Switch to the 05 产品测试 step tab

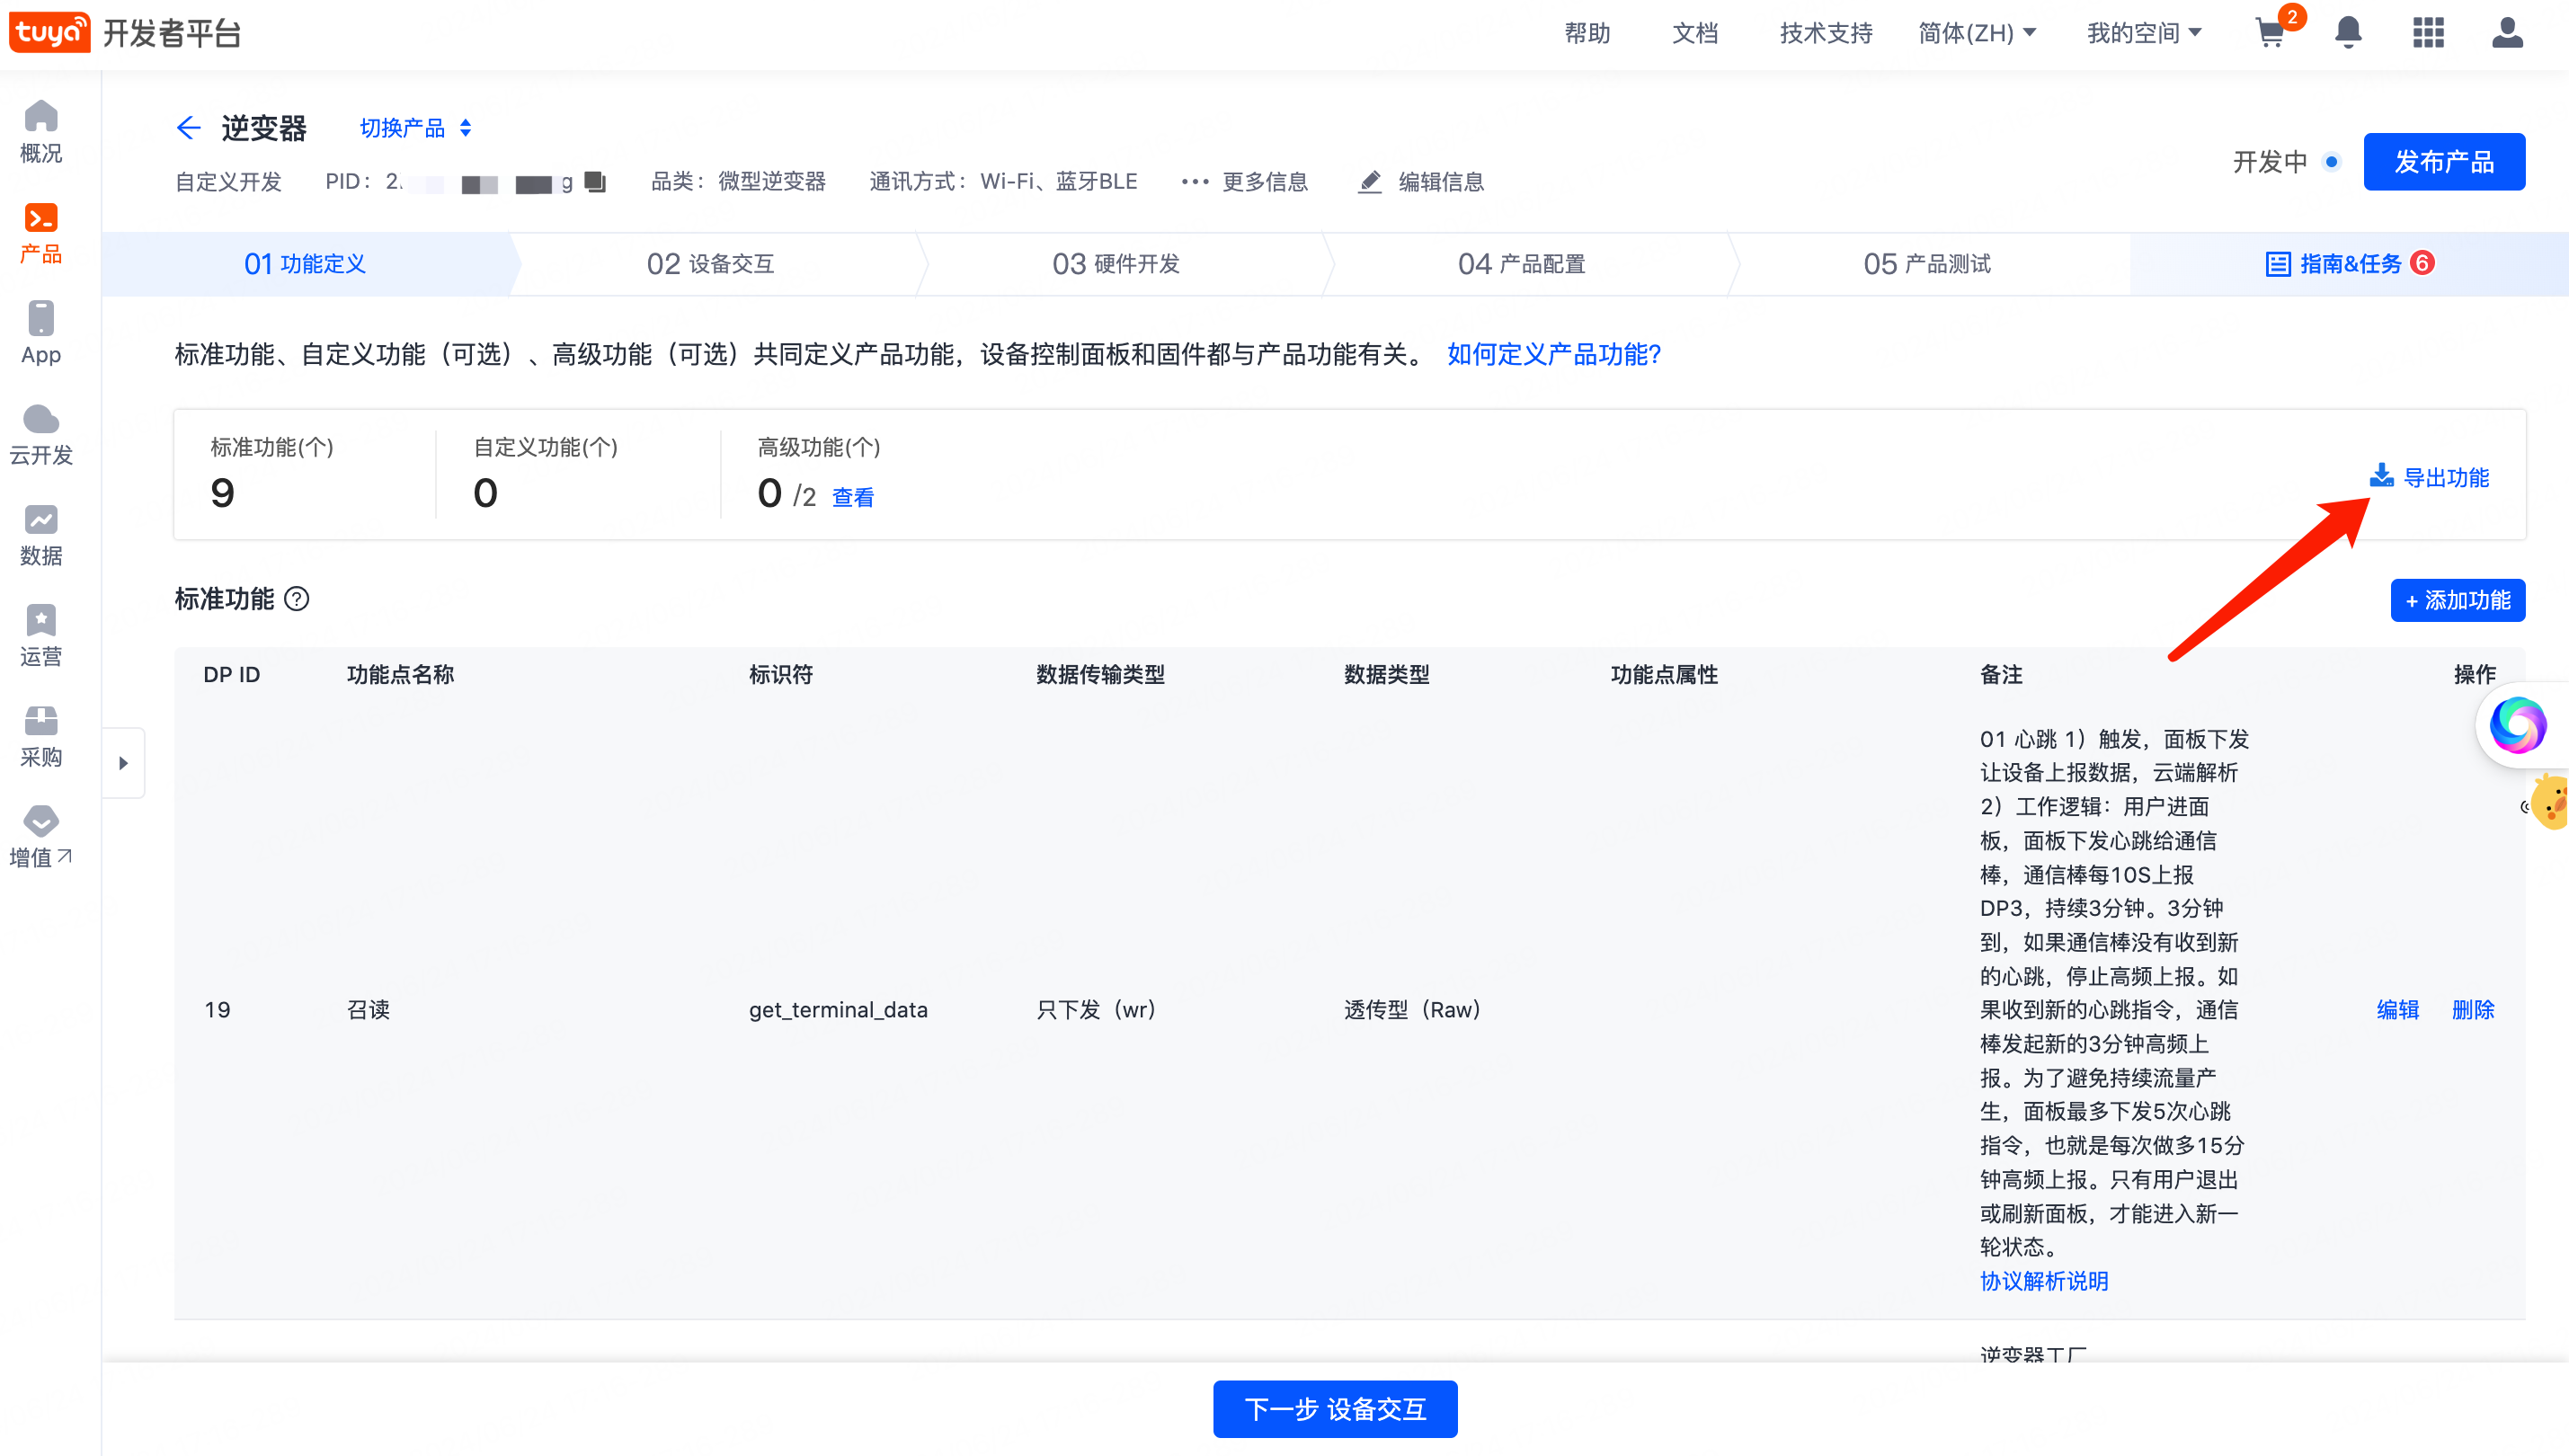point(1927,264)
